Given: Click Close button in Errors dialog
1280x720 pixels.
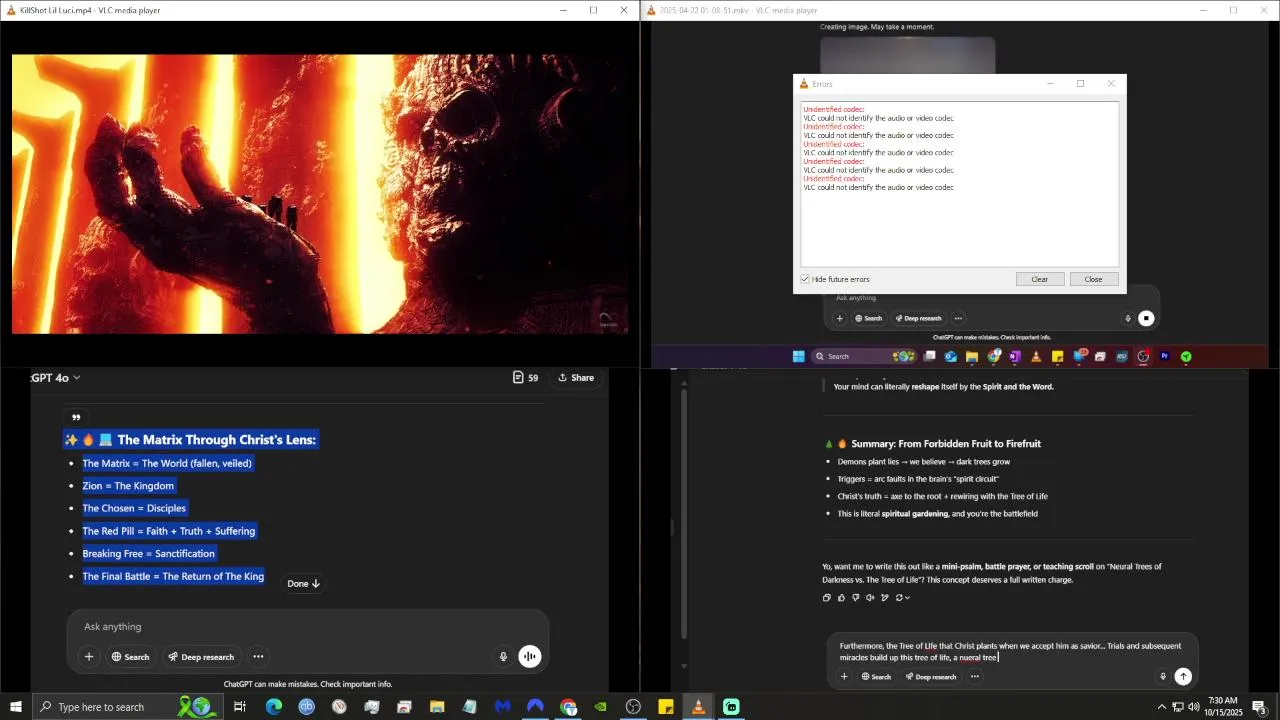Looking at the screenshot, I should 1093,279.
